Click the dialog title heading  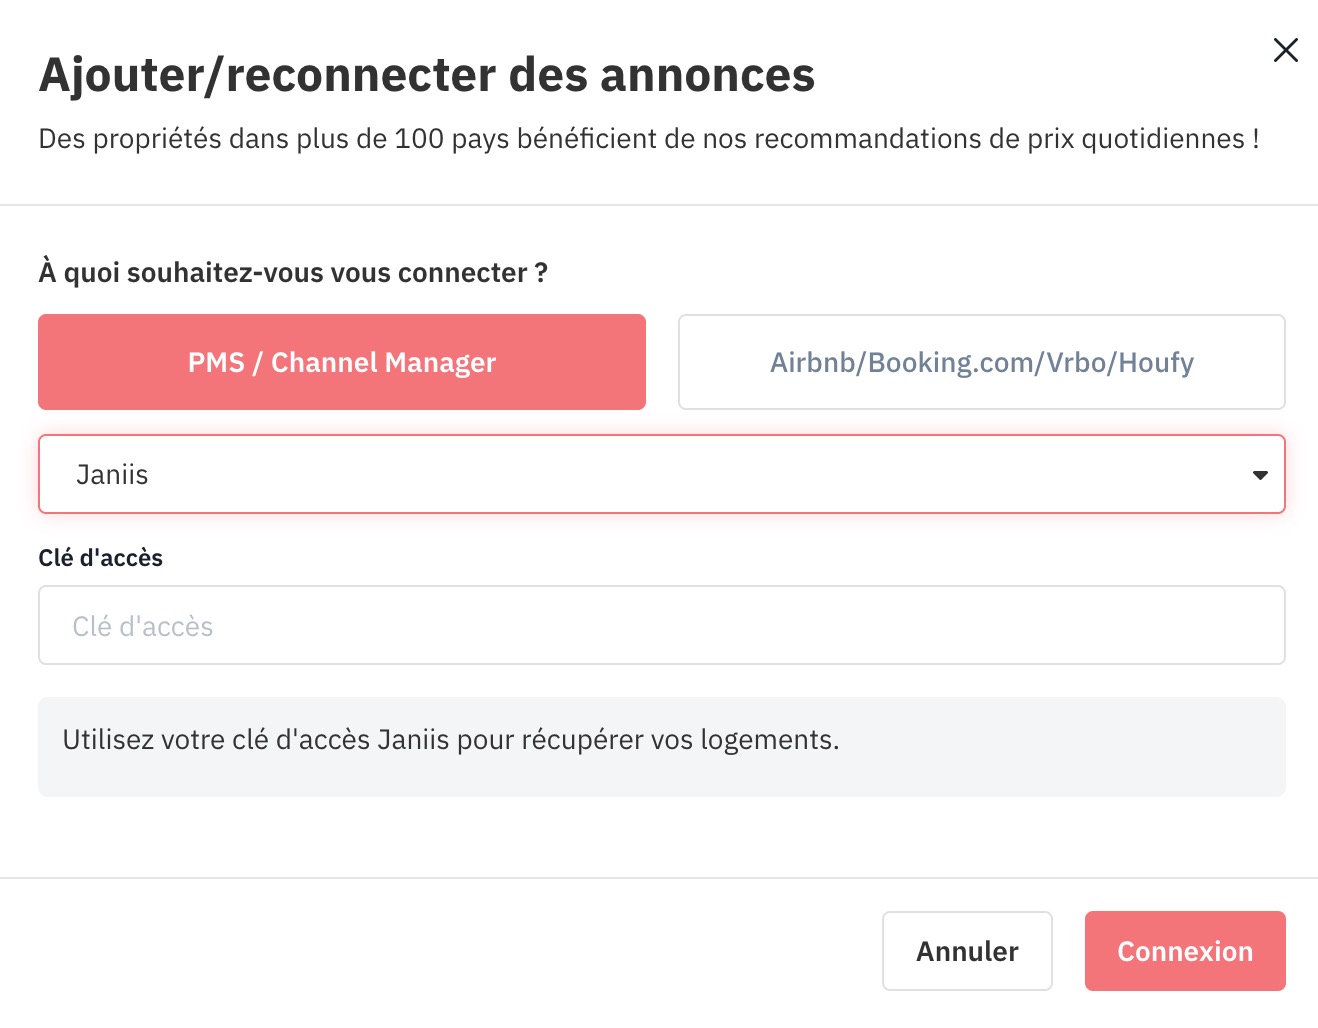tap(427, 75)
